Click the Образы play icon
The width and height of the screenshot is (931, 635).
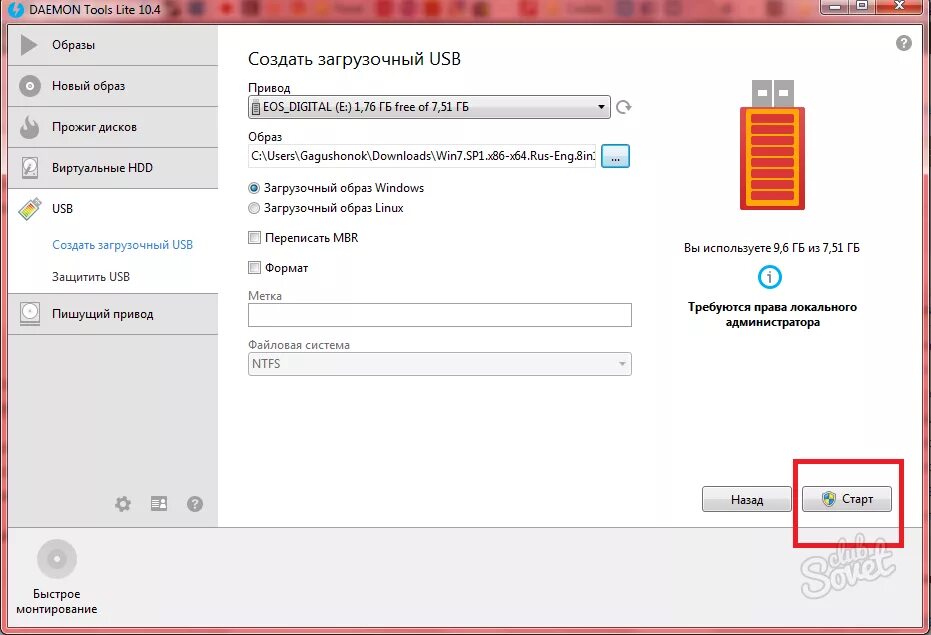(28, 45)
